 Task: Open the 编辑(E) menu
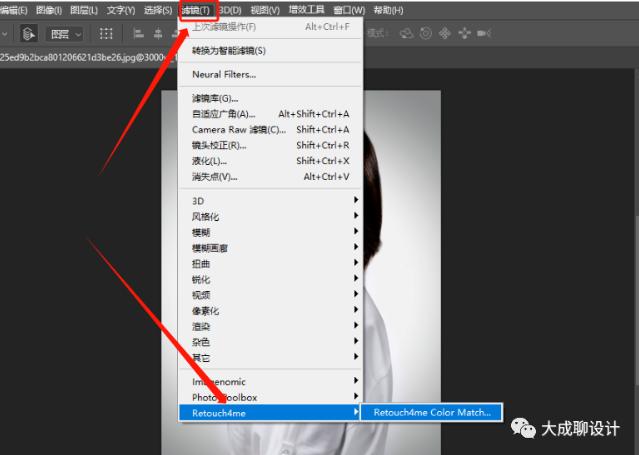tap(13, 10)
